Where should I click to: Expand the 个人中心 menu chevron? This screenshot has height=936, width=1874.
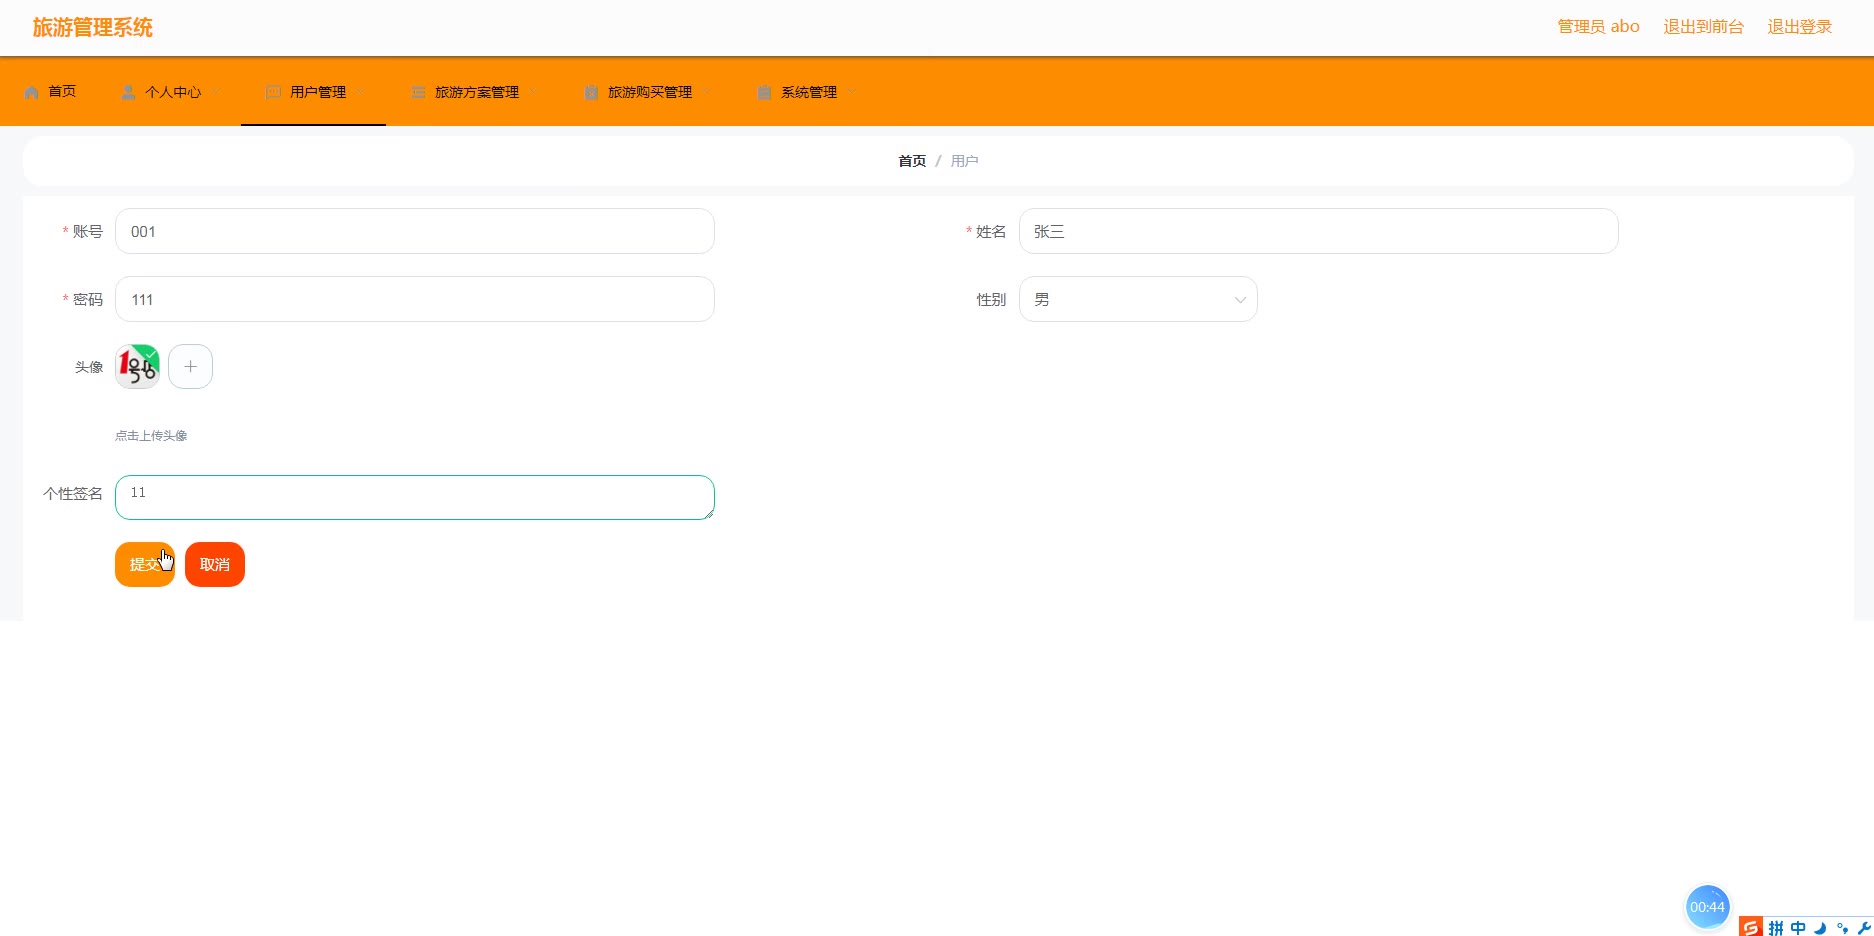tap(216, 92)
